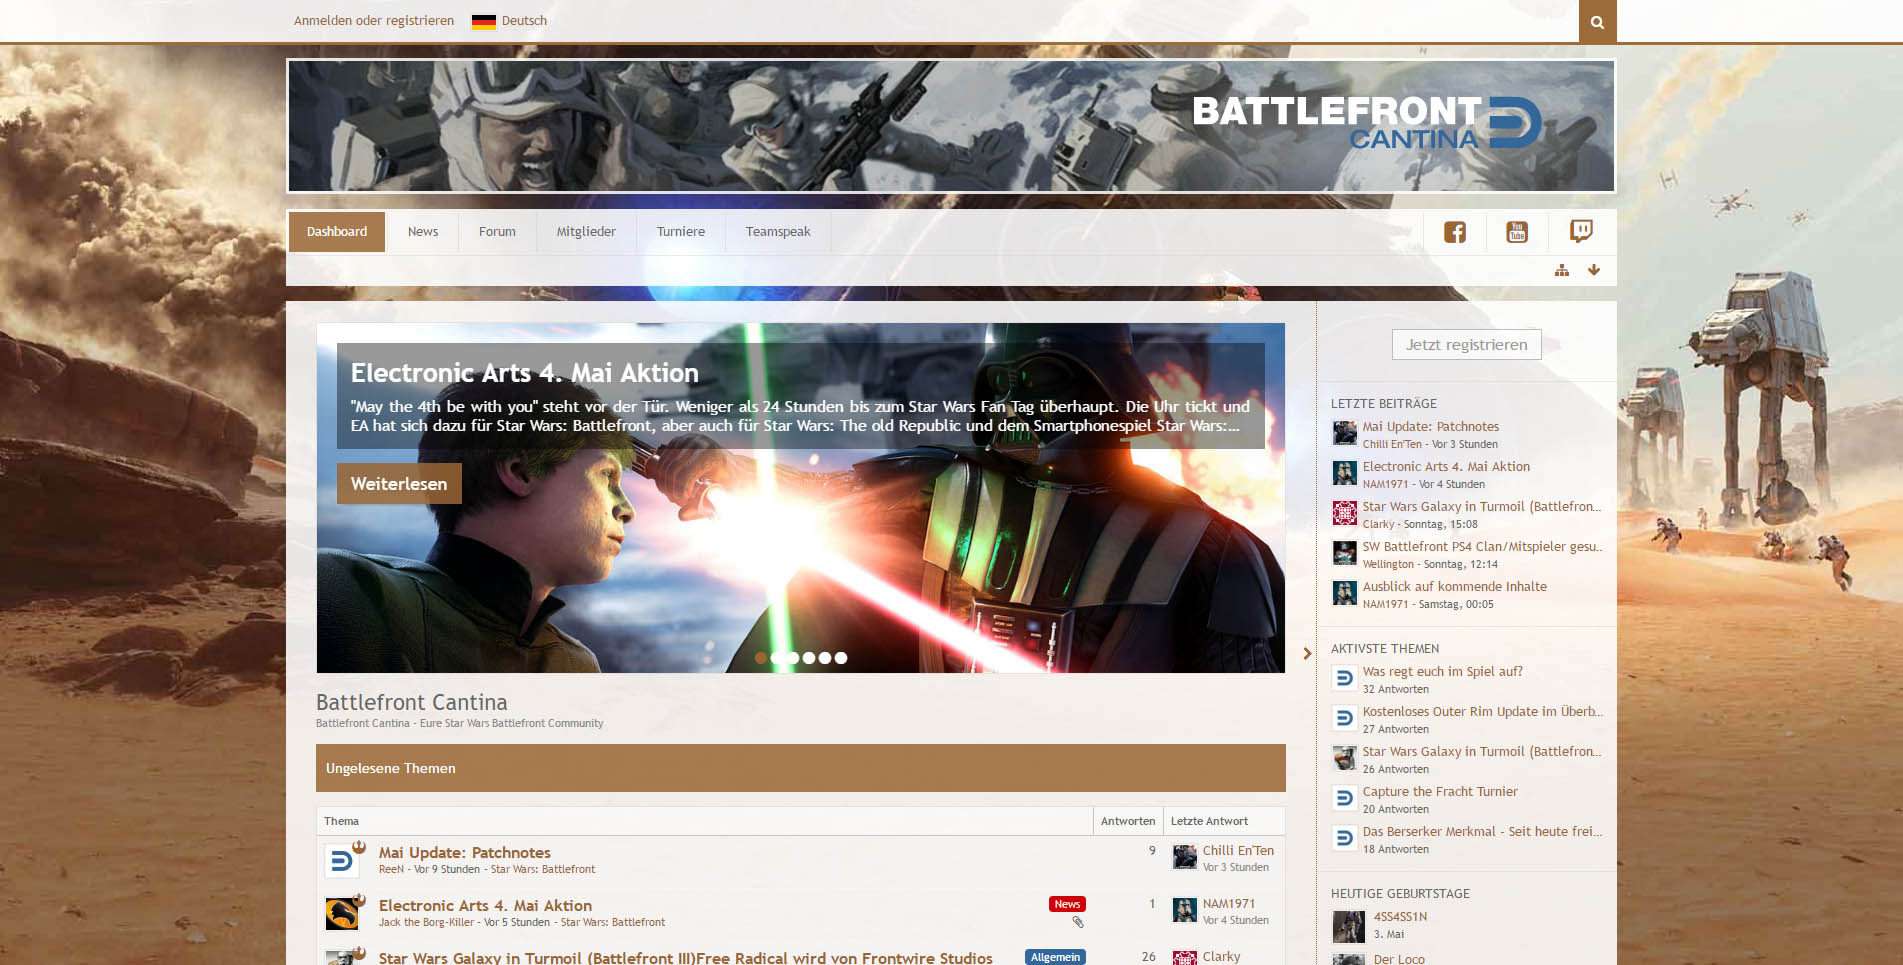Open the Dashboard tab
Viewport: 1903px width, 965px height.
coord(337,232)
